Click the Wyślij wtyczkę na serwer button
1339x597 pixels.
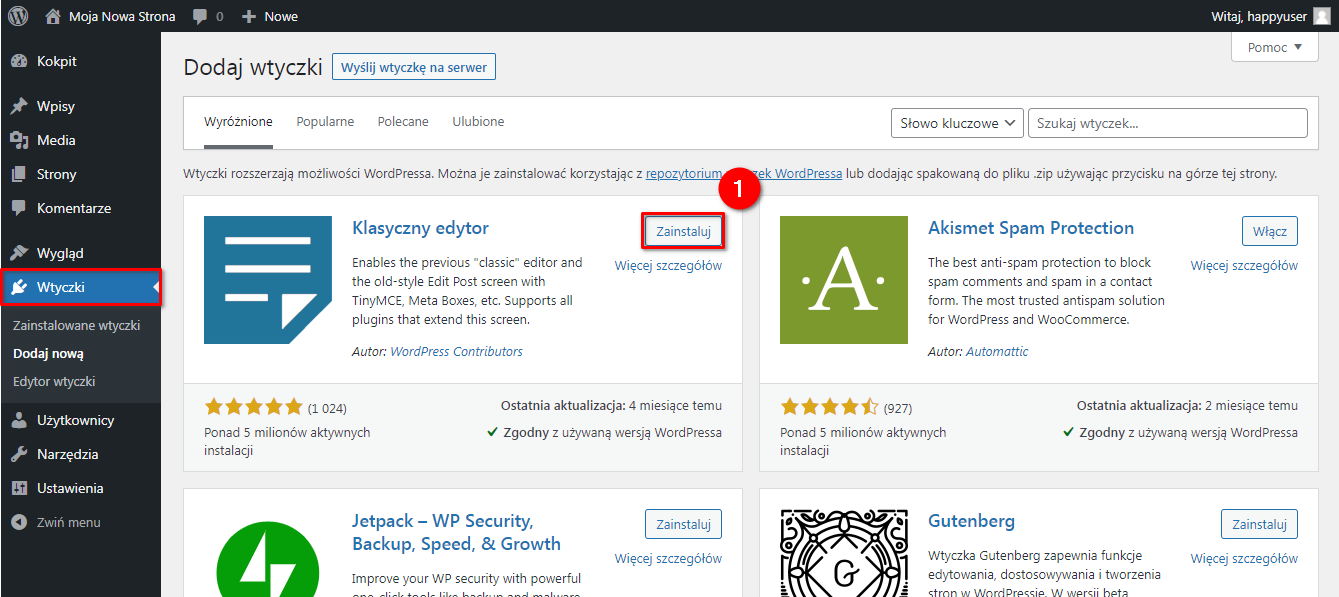414,67
